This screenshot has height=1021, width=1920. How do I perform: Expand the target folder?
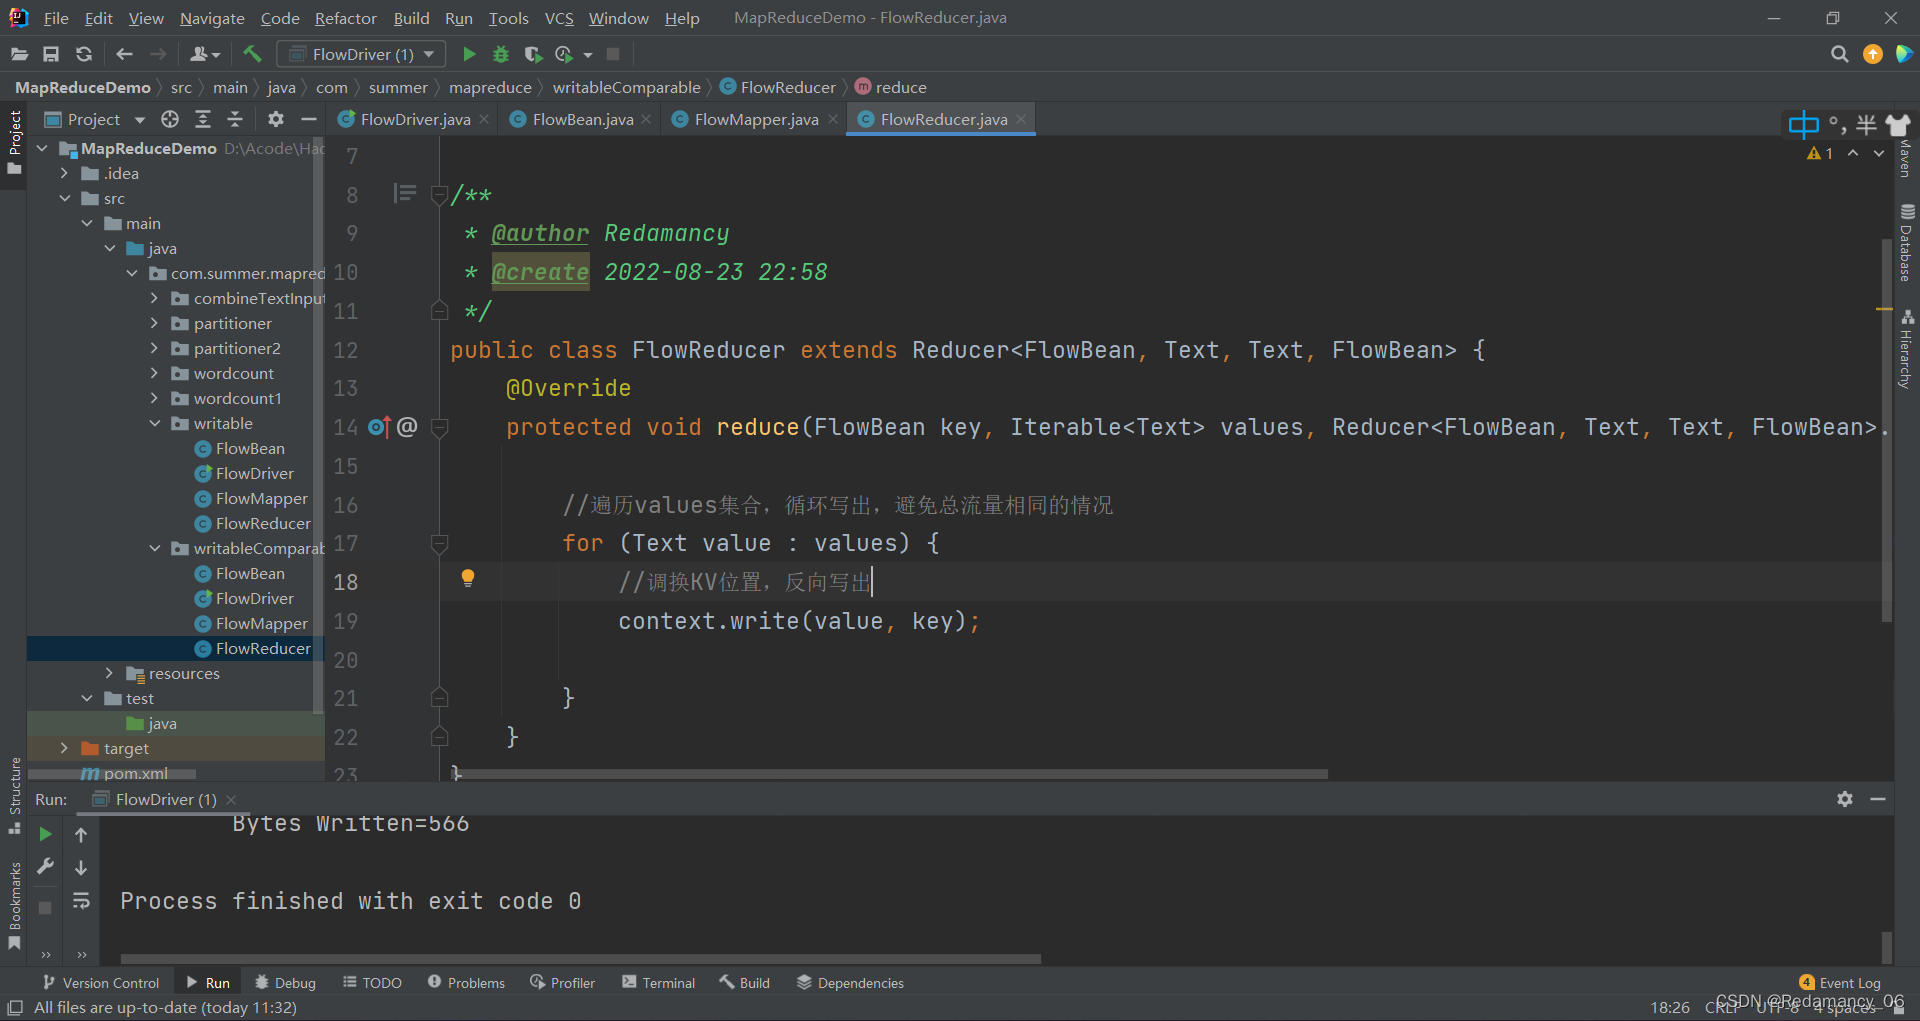[64, 748]
